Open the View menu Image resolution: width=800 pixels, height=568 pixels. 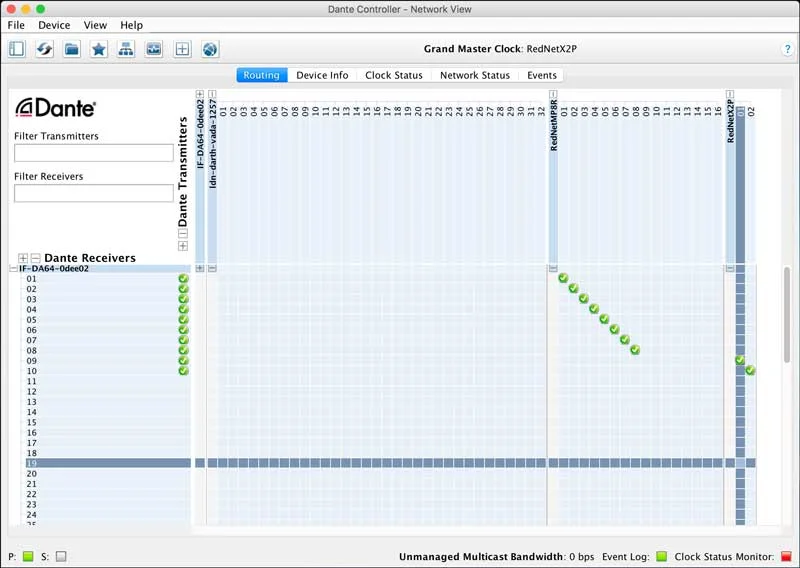pyautogui.click(x=95, y=25)
